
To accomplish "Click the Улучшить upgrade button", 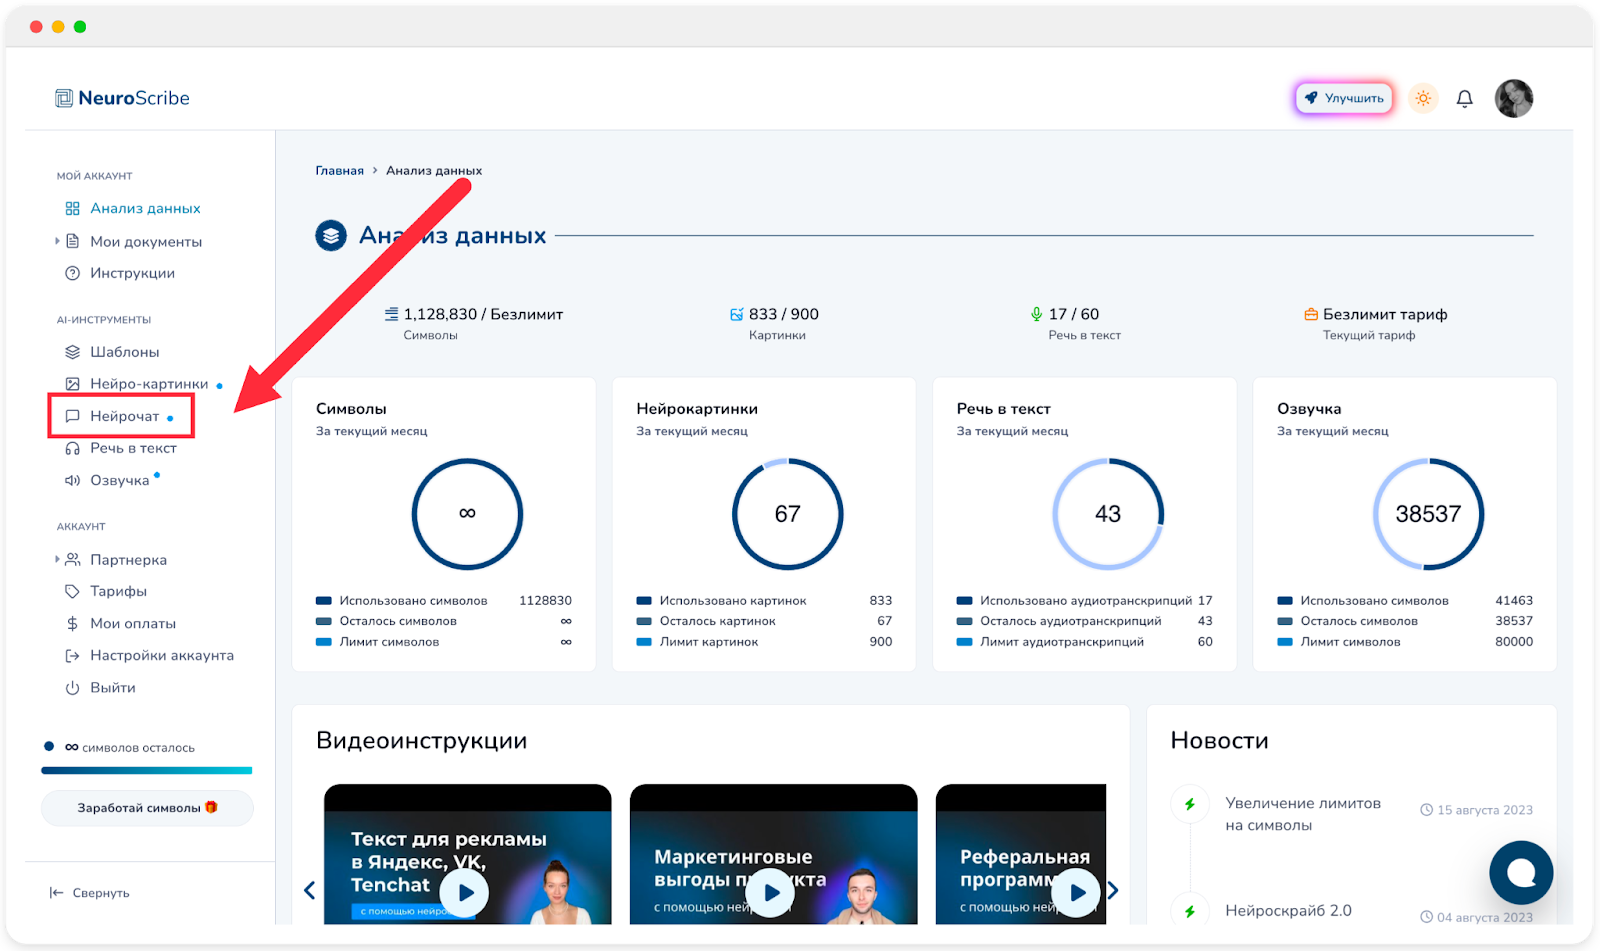I will 1344,98.
